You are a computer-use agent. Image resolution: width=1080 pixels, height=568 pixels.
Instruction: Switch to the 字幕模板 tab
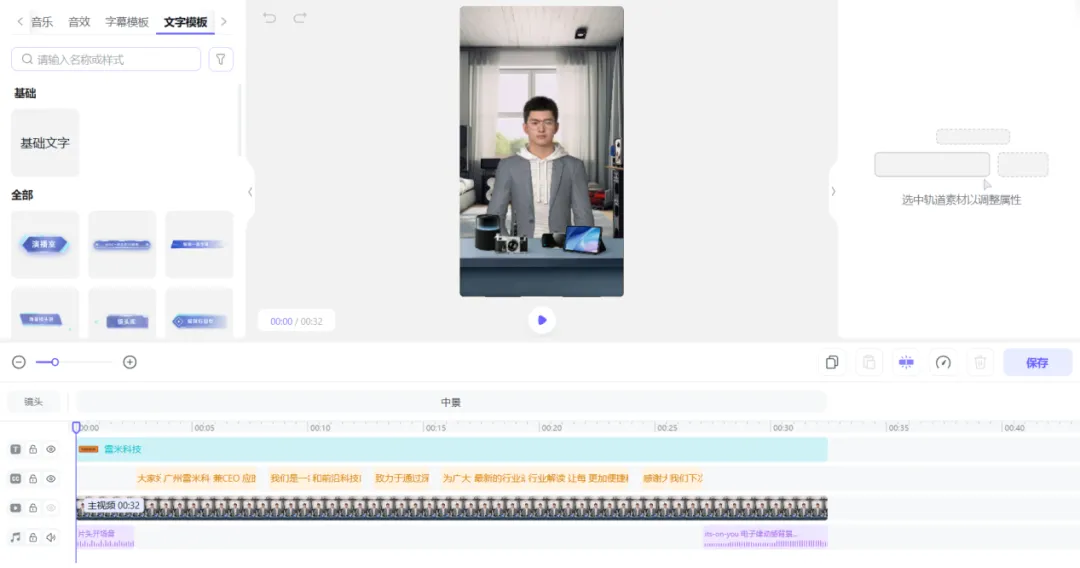click(127, 22)
